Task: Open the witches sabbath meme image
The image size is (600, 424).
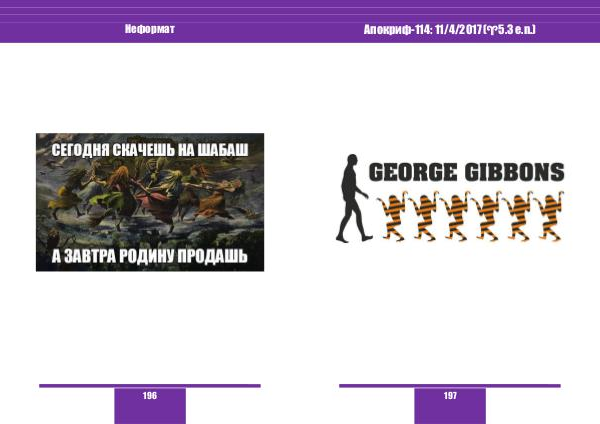Action: point(150,203)
